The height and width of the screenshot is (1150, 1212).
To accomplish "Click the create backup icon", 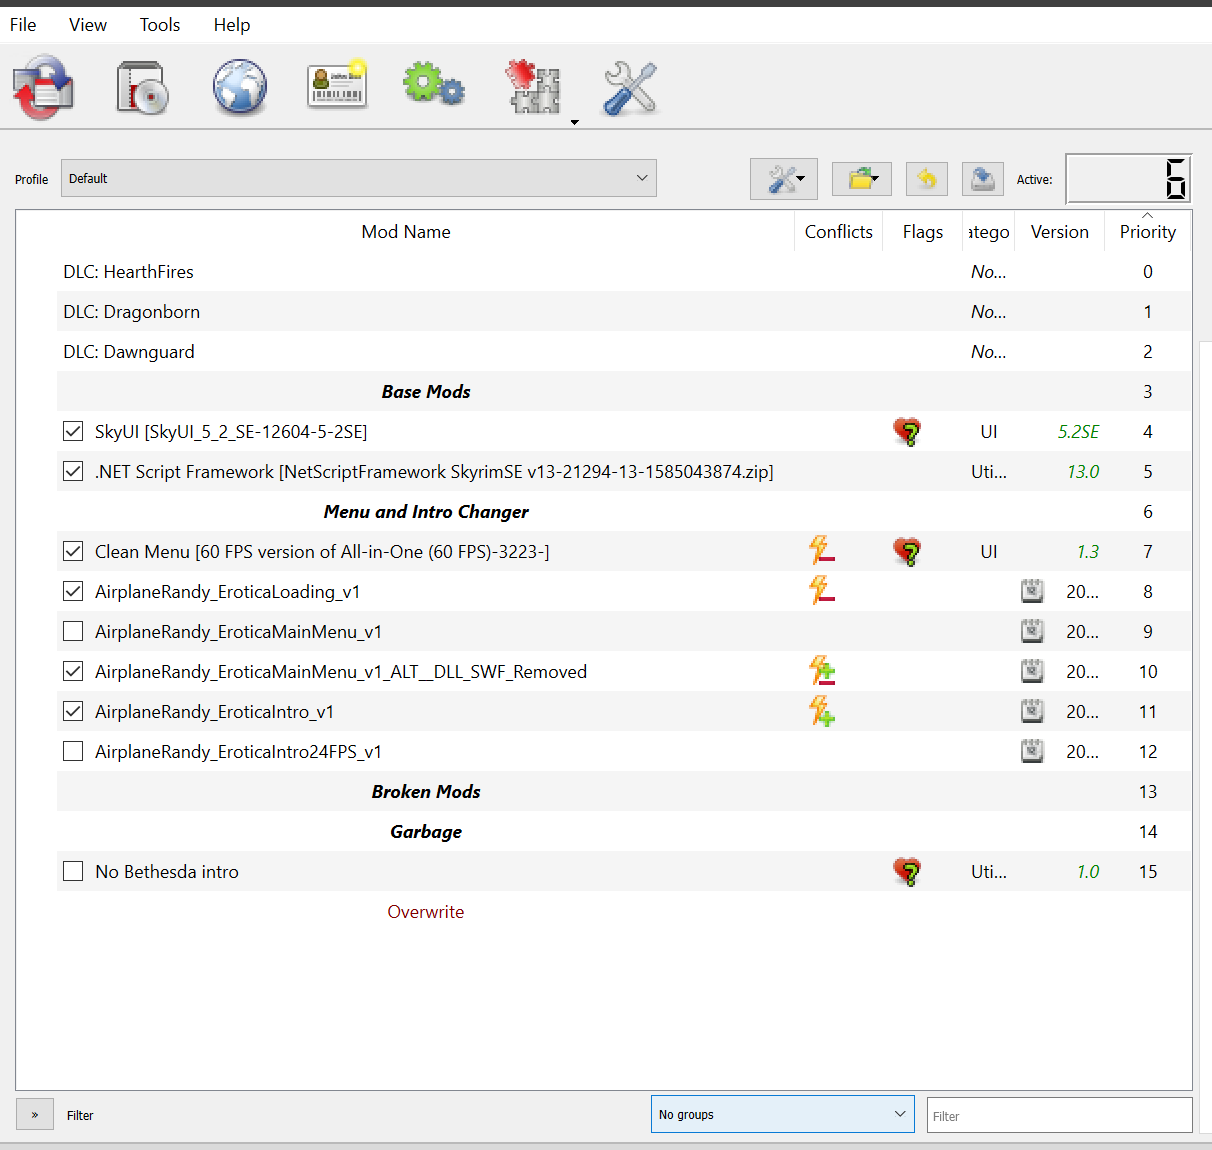I will tap(983, 179).
